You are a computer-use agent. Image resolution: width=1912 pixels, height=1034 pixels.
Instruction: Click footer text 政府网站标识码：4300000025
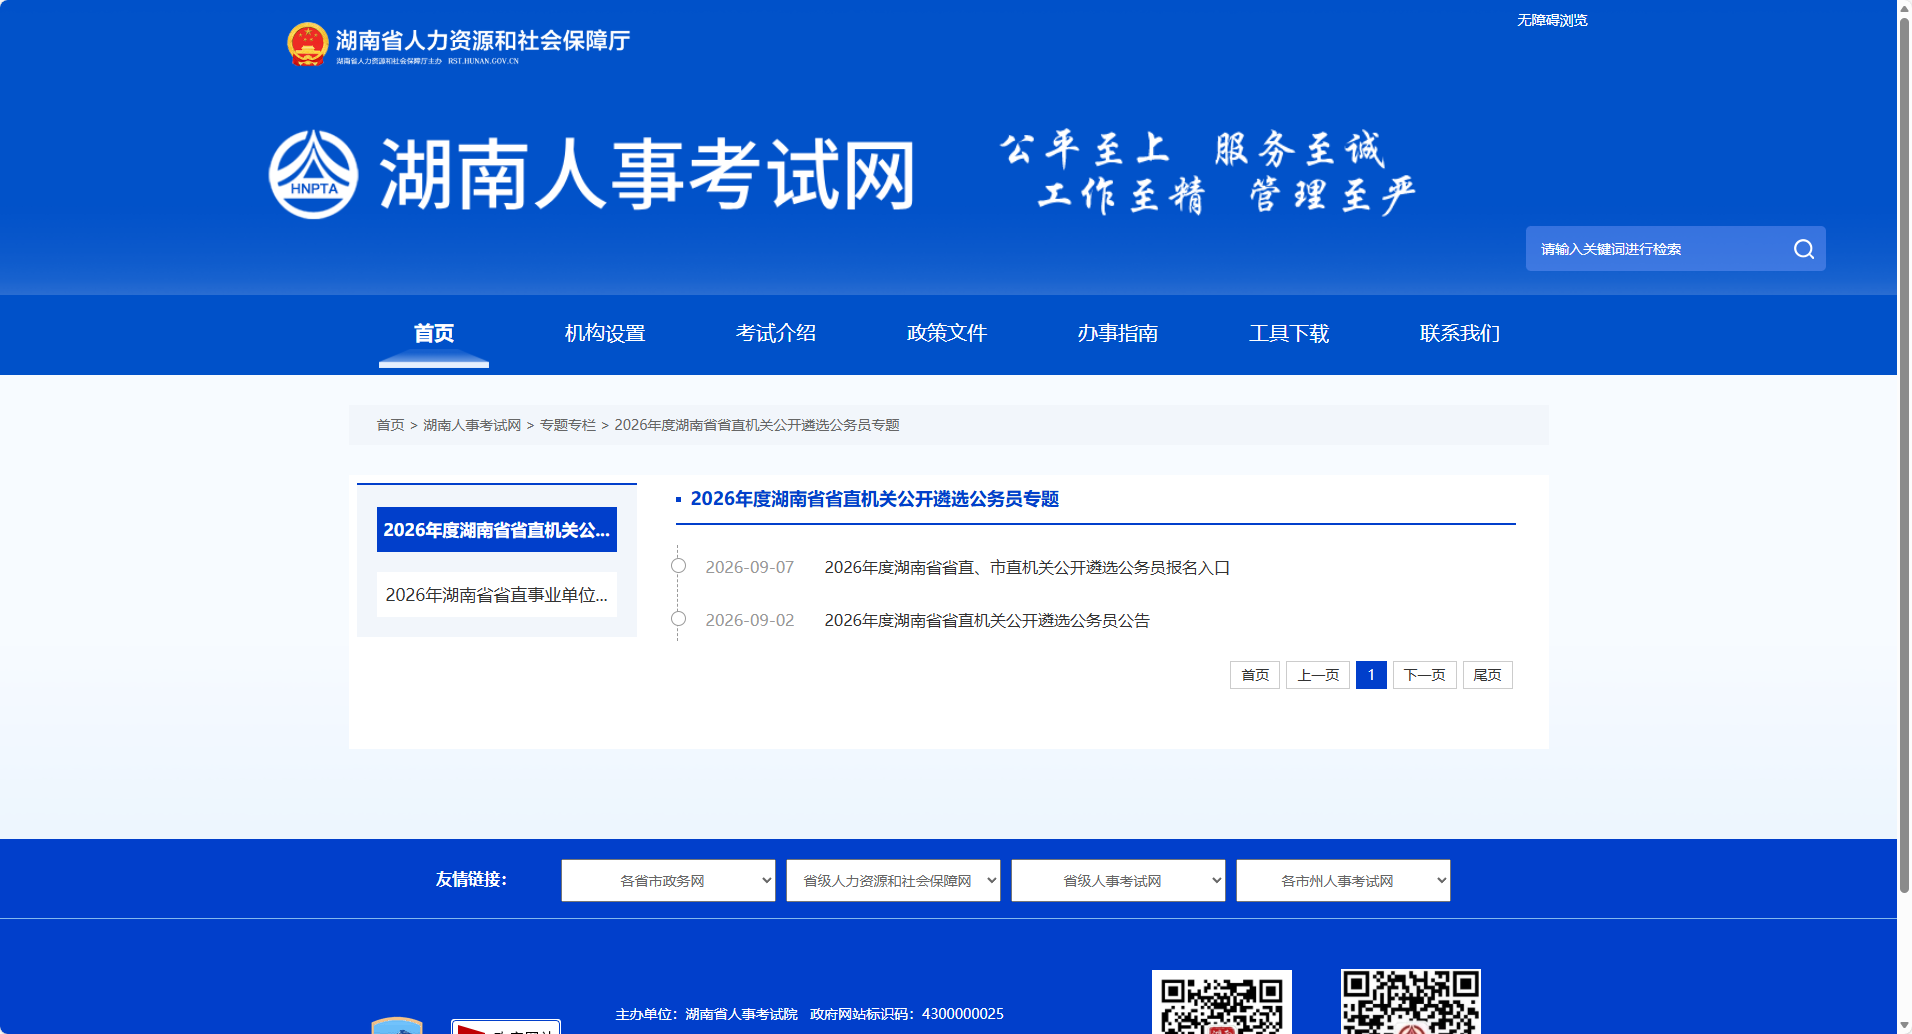907,1014
